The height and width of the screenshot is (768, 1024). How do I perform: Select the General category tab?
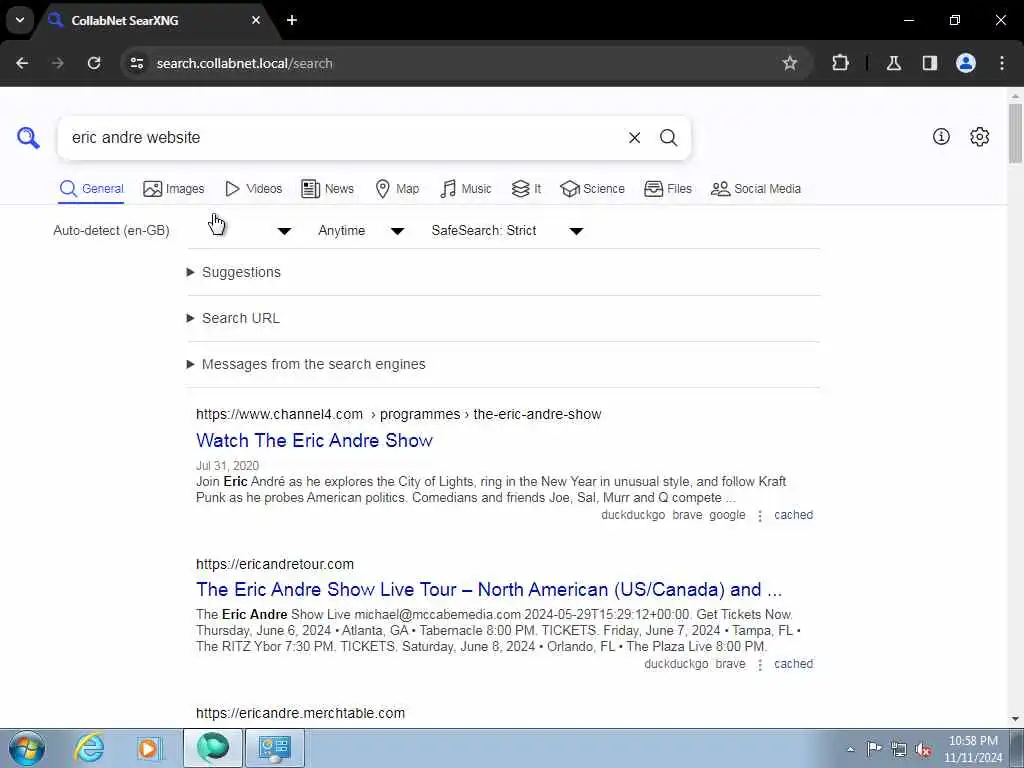coord(91,189)
